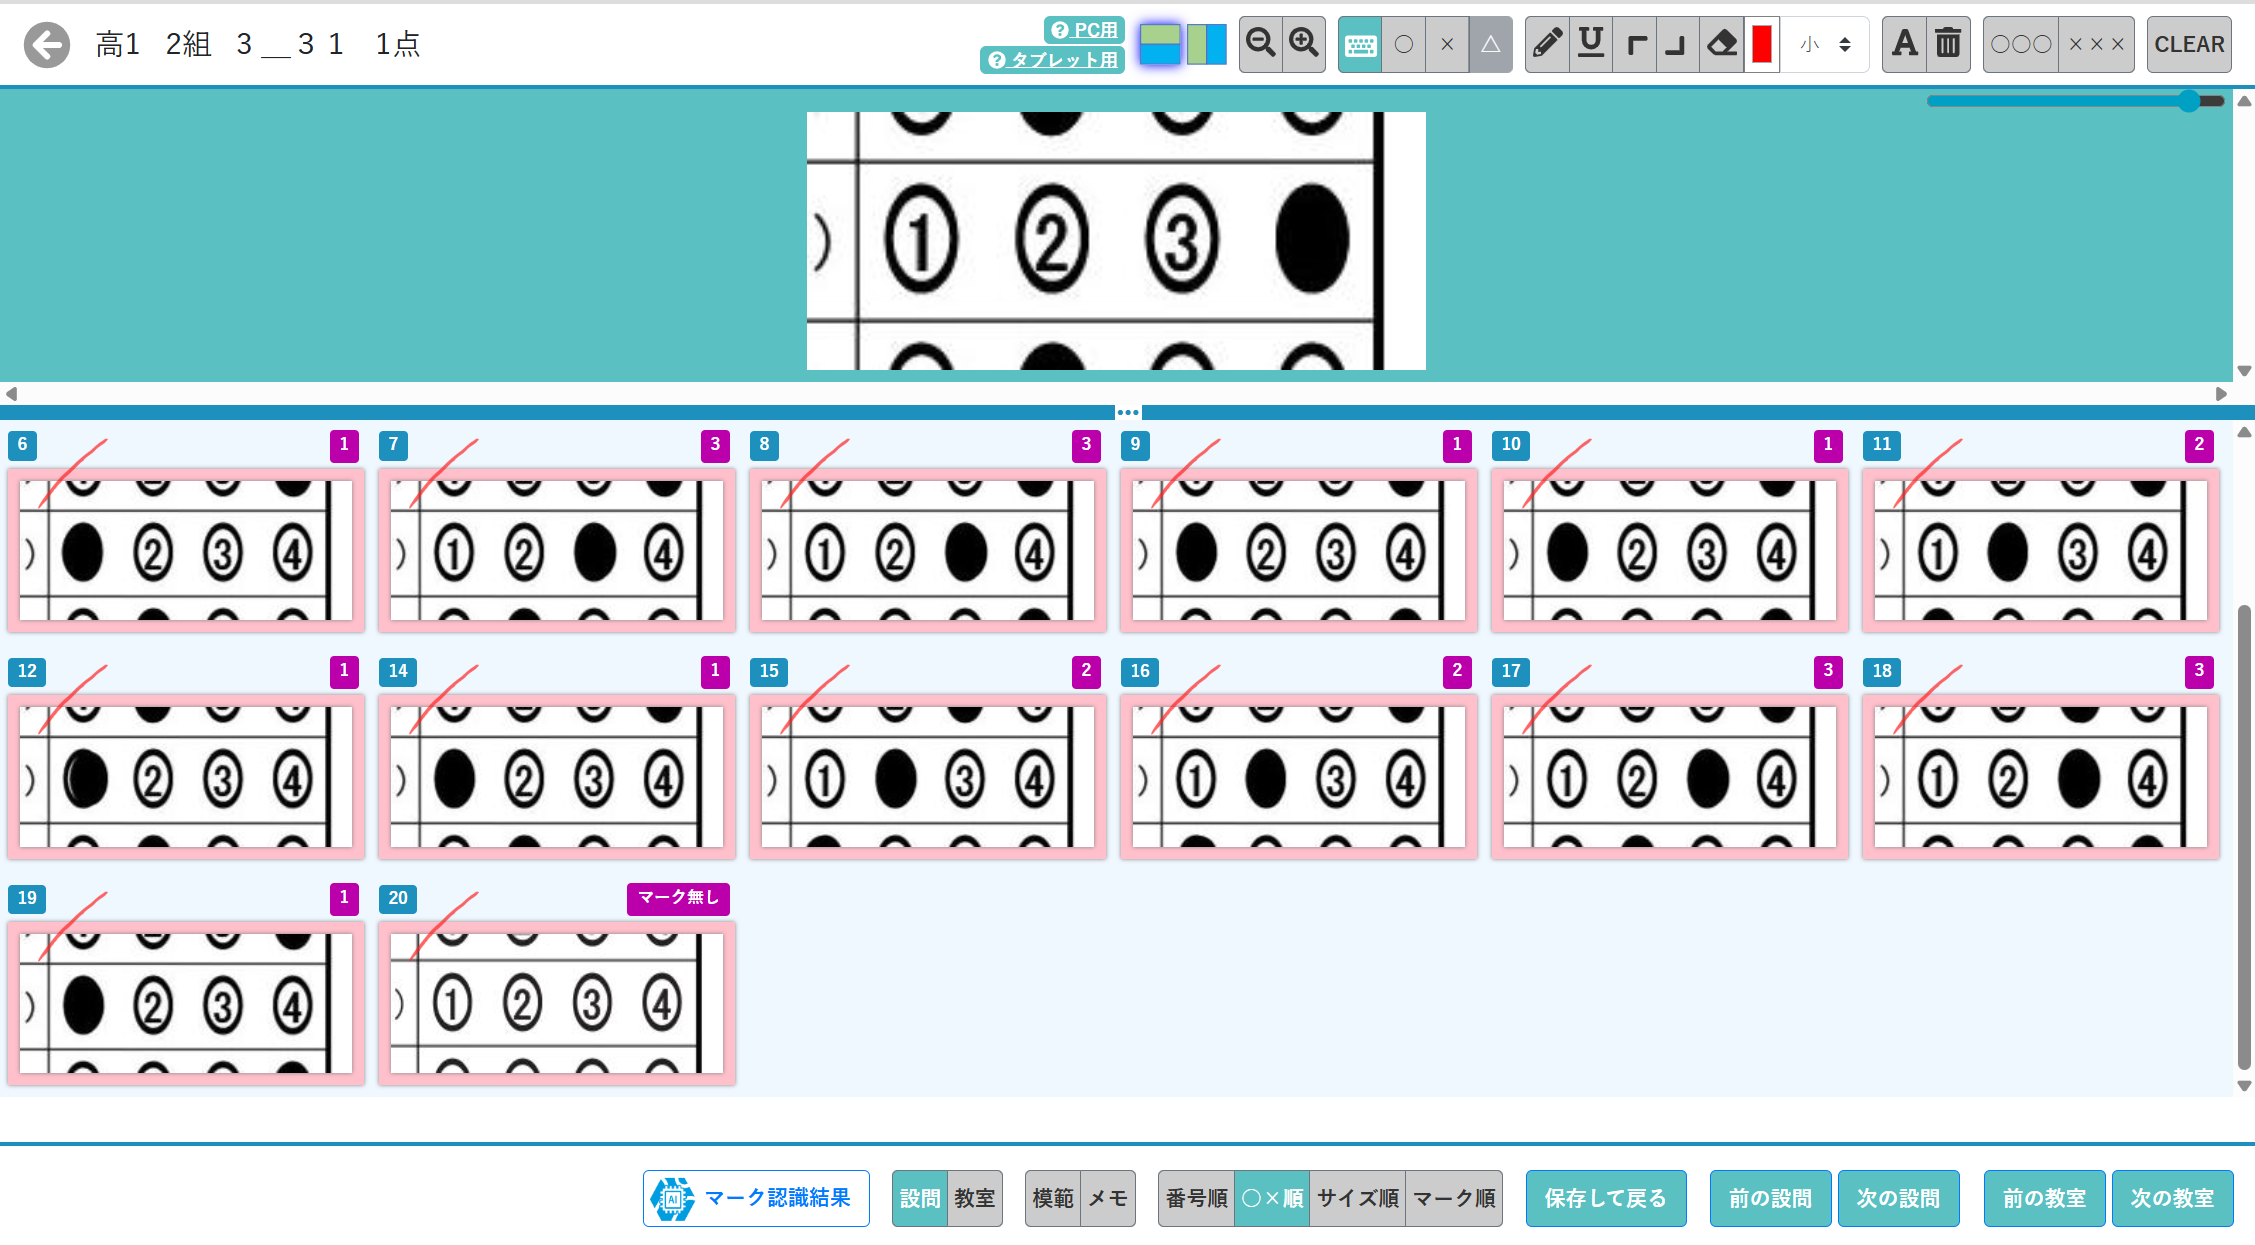Select the text A tool
Image resolution: width=2255 pixels, height=1245 pixels.
1904,44
